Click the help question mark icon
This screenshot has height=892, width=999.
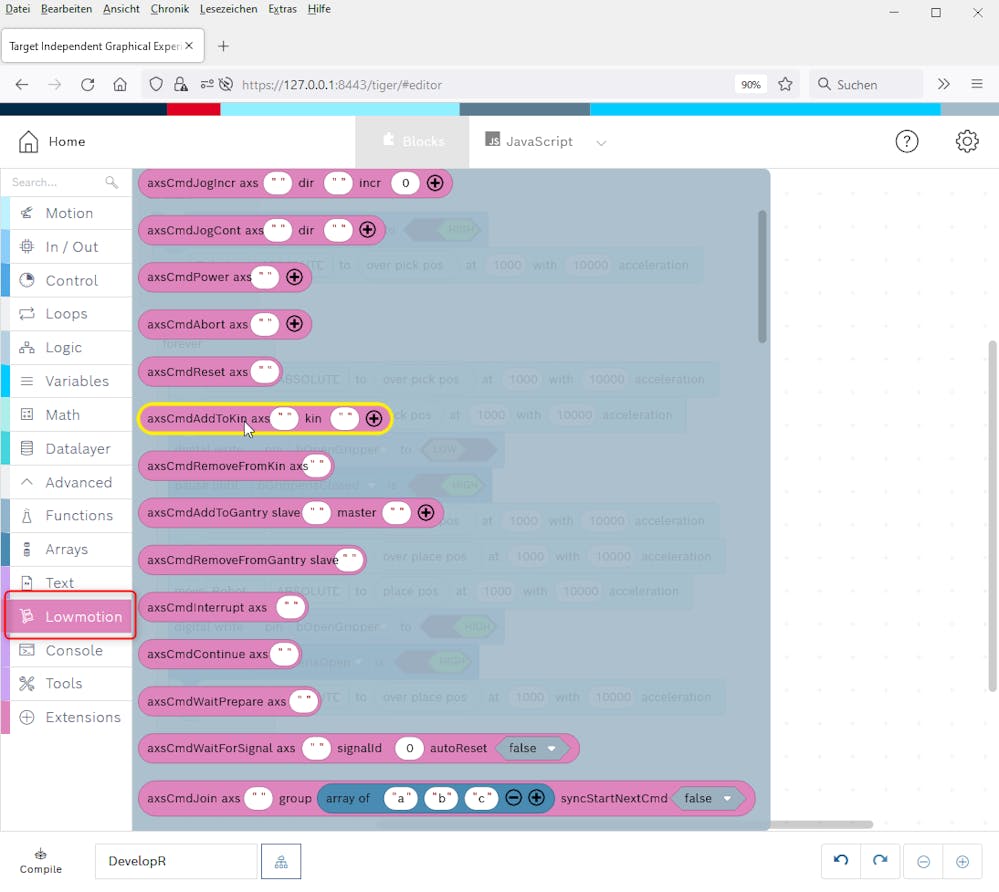coord(906,142)
